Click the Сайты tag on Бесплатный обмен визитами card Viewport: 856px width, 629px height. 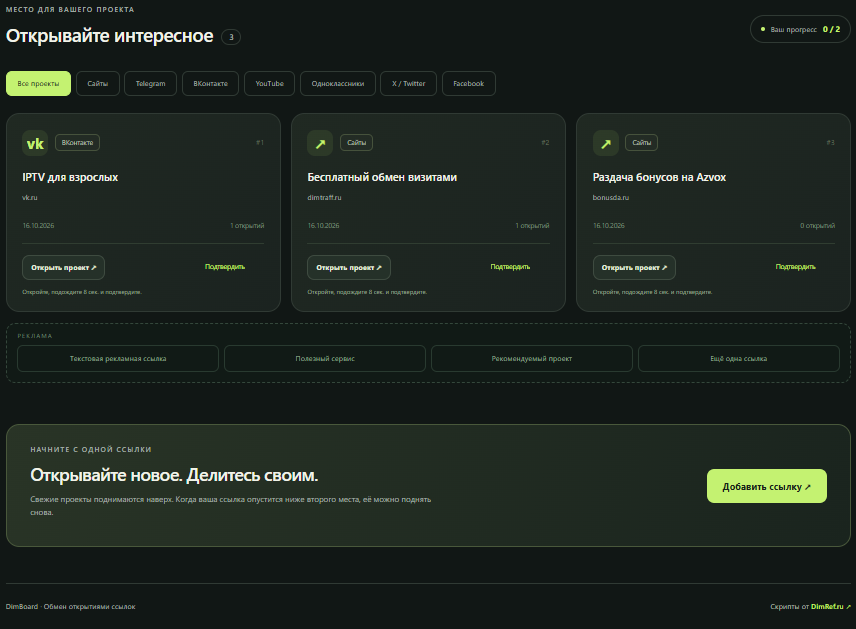(x=356, y=143)
